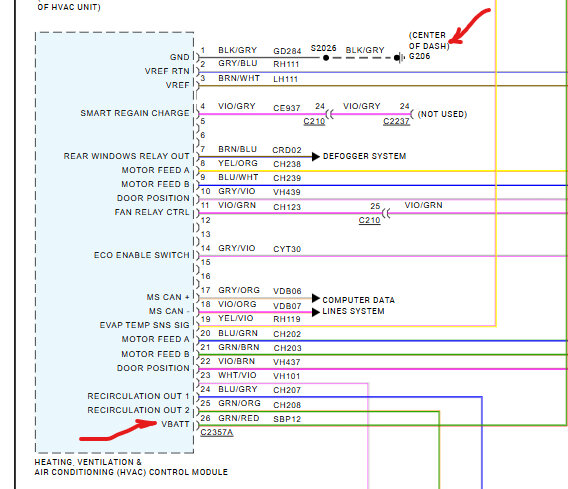Open the C2357A connector link
Viewport: 568px width, 489px height.
[217, 432]
